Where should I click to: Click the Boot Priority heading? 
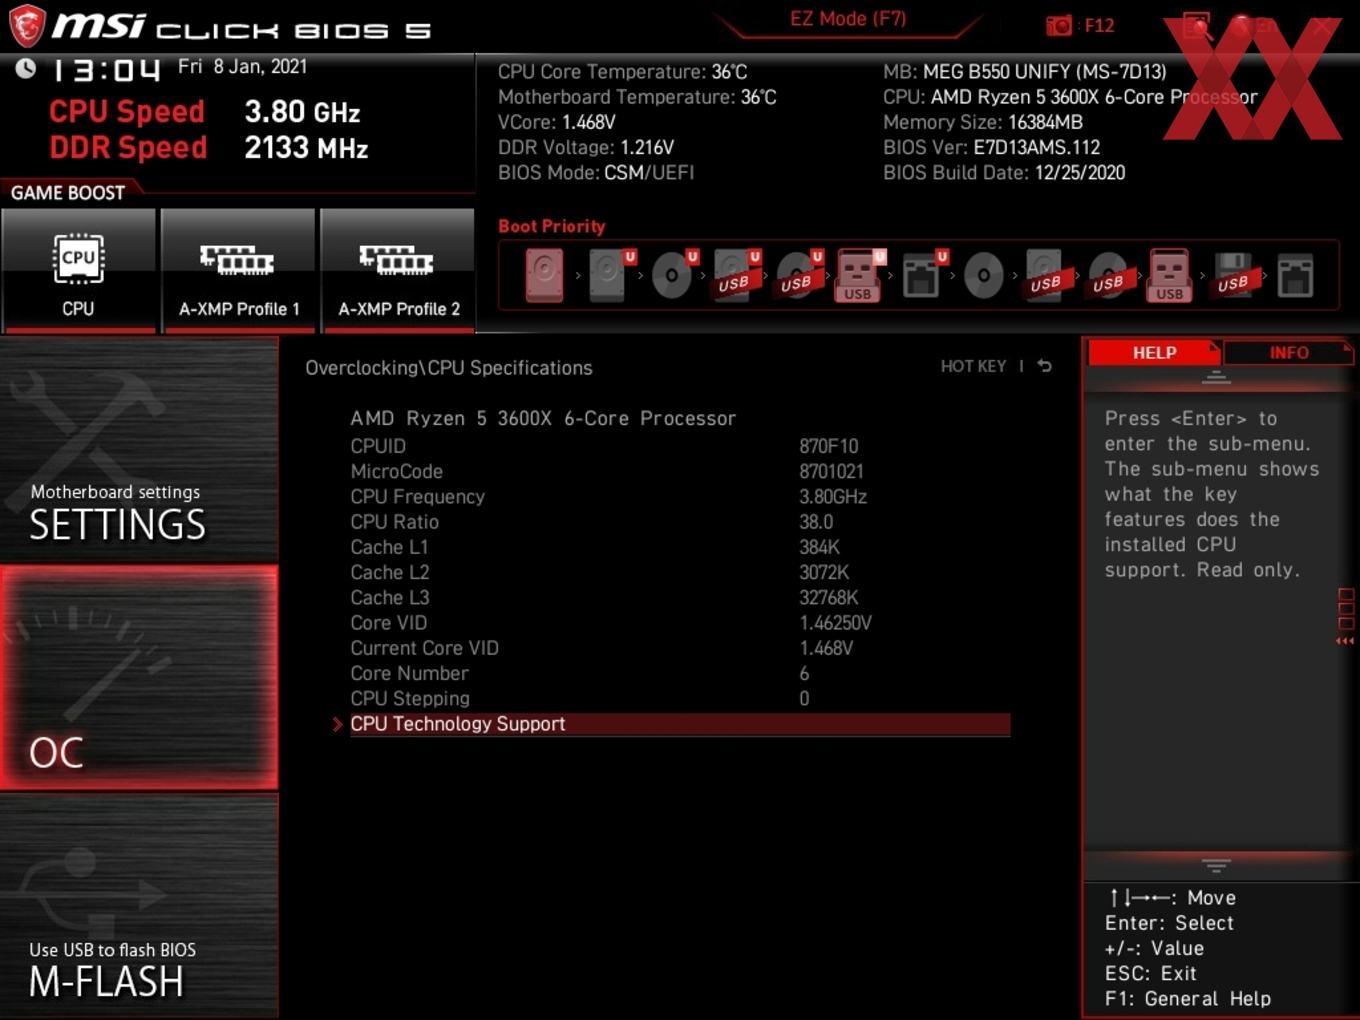552,226
